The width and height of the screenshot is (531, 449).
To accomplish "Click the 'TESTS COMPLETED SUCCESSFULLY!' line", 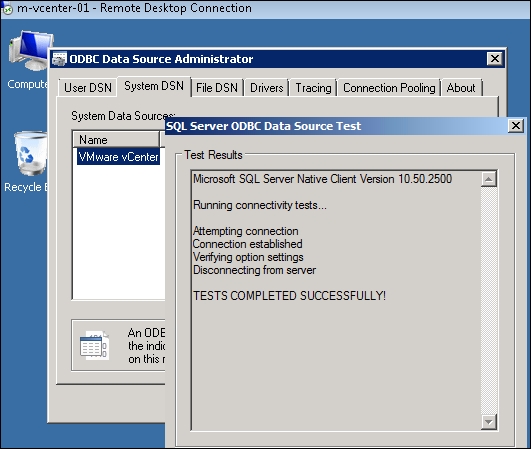I will coord(289,296).
